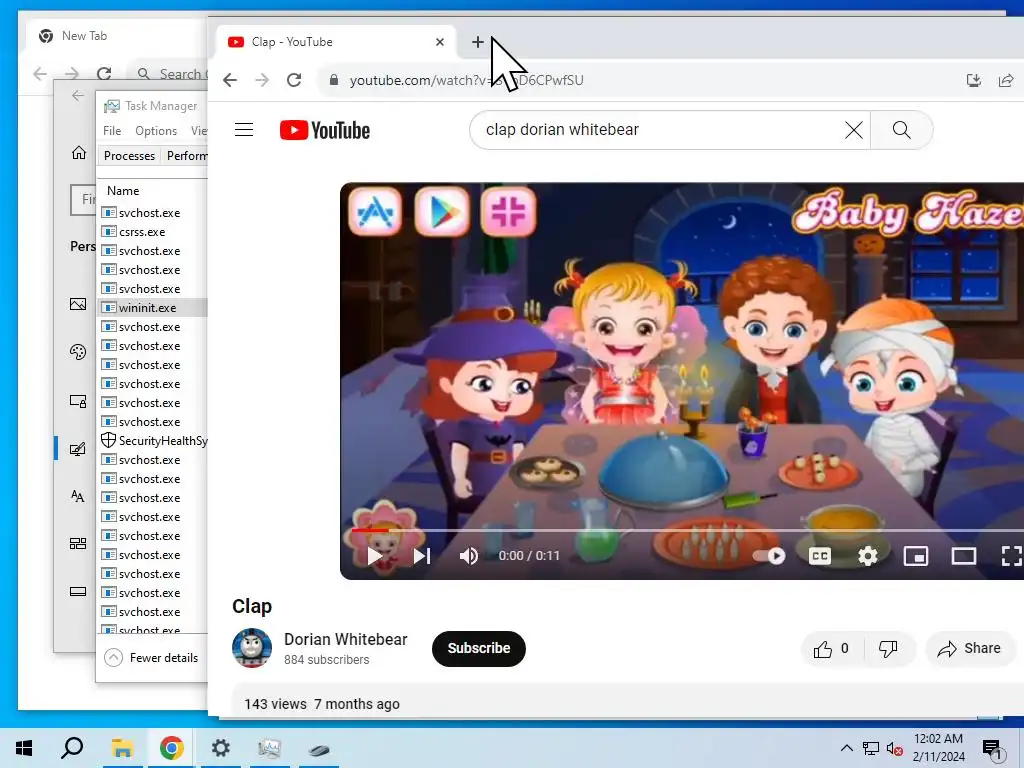Skip to the next video
The image size is (1024, 768).
(x=422, y=556)
